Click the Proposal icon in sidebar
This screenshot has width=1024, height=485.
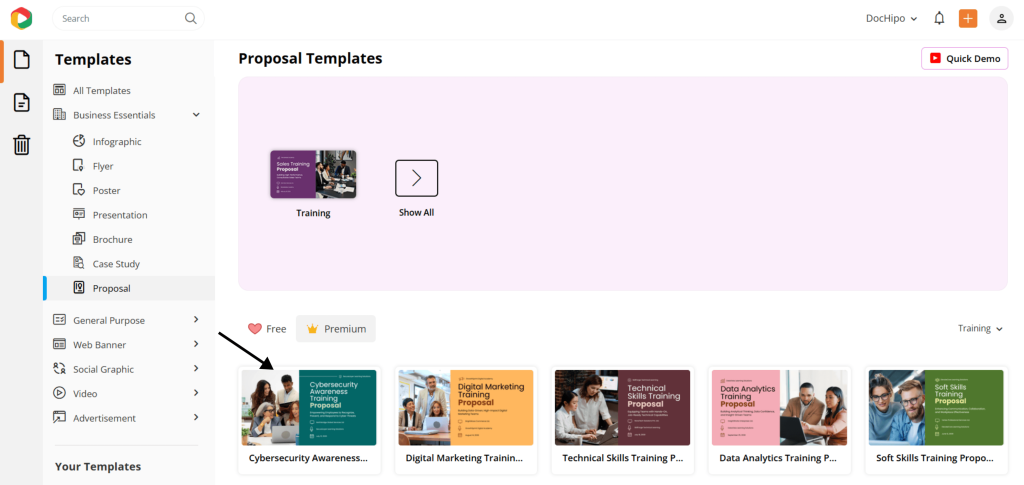pyautogui.click(x=79, y=288)
